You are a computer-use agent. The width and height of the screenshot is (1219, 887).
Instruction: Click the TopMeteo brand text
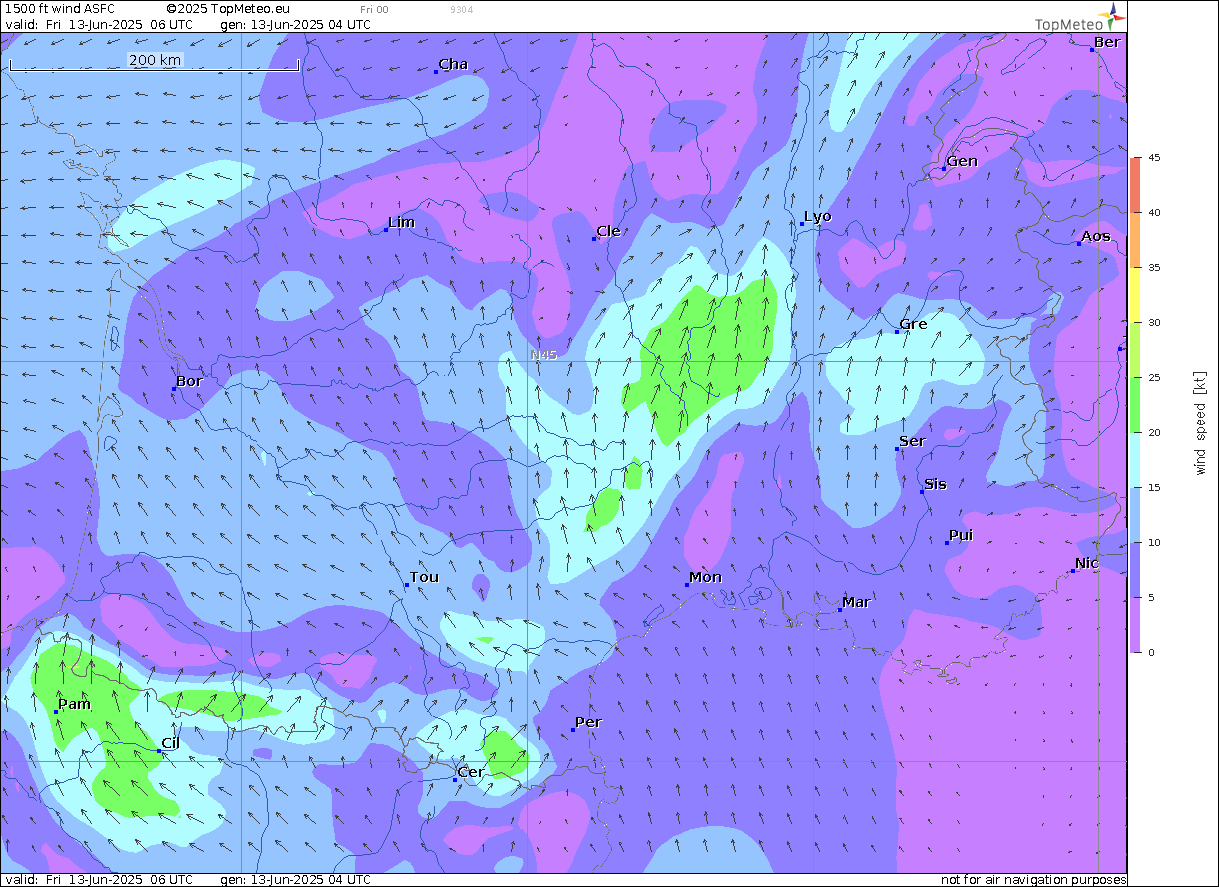(1068, 24)
